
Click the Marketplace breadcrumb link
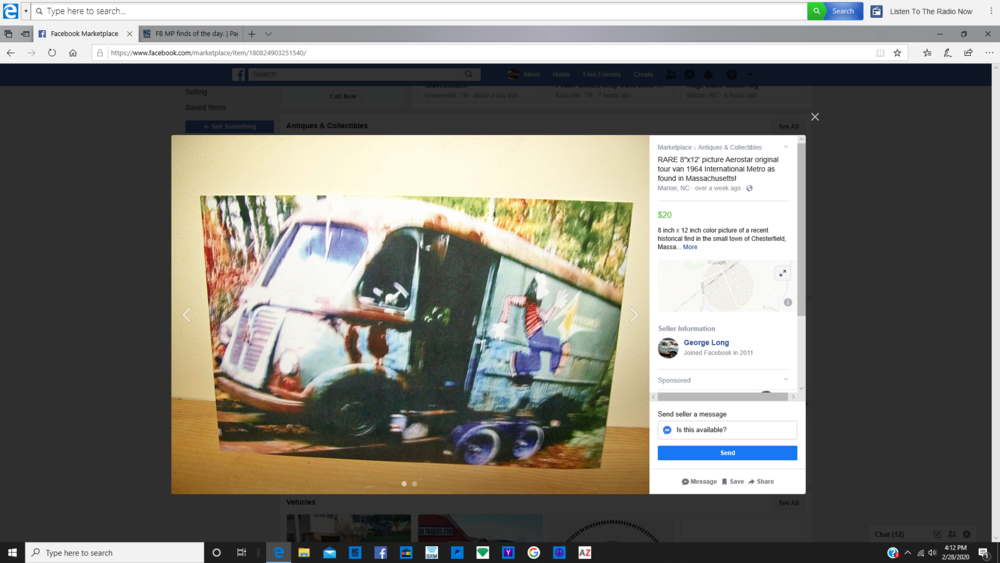674,147
